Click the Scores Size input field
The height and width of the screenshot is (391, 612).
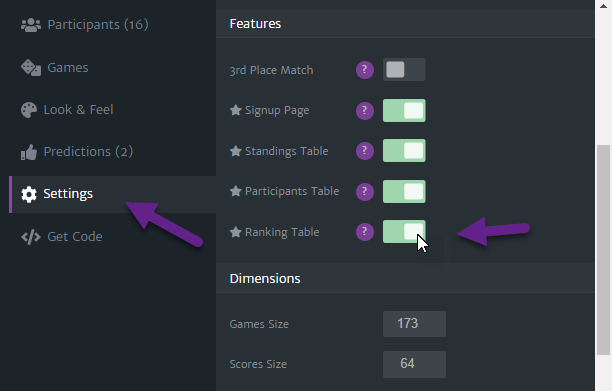414,364
